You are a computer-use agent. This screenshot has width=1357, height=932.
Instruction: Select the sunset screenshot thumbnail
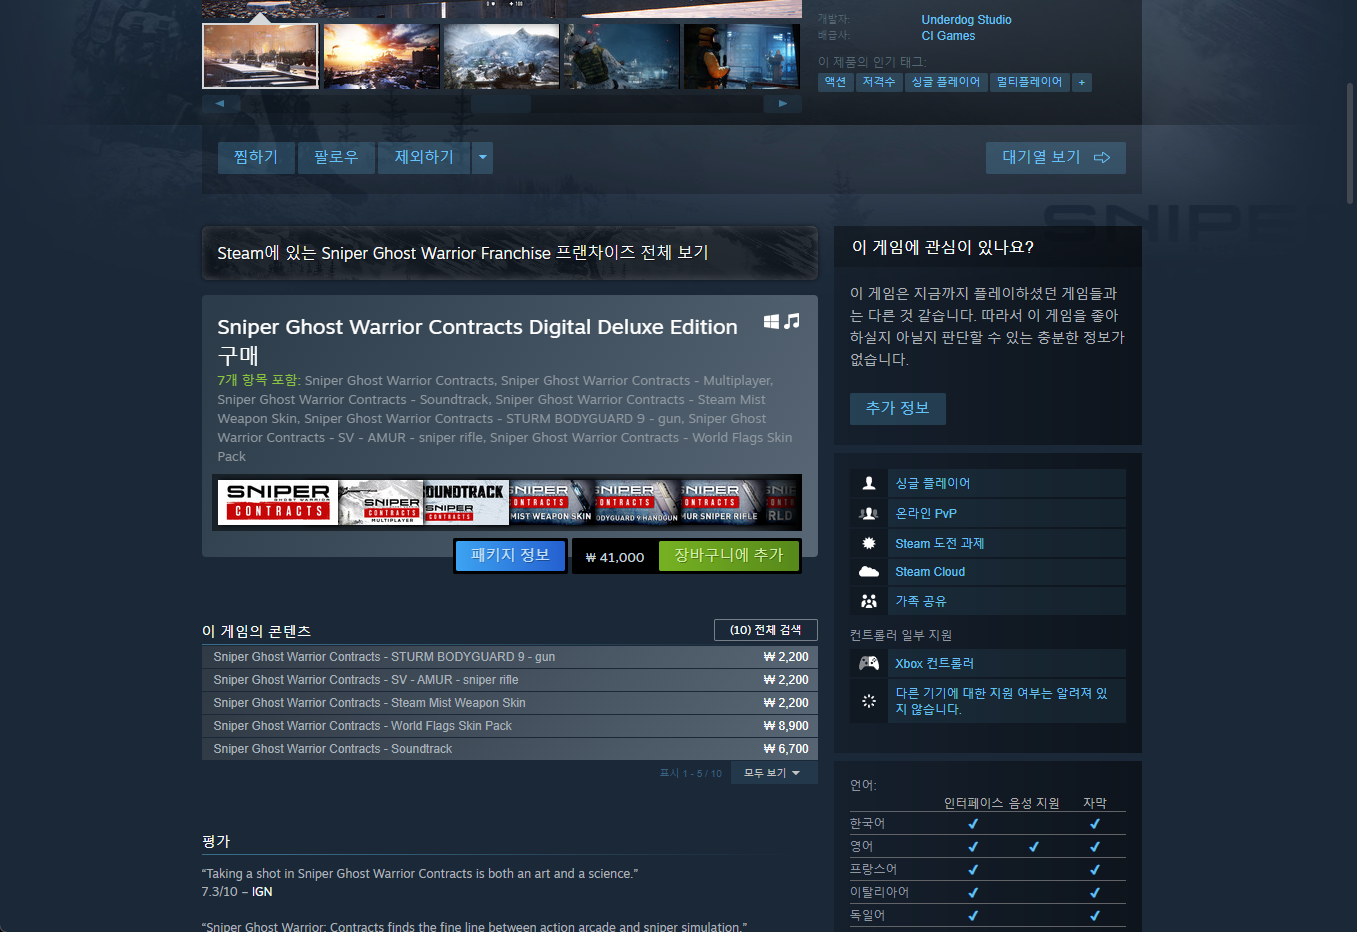[382, 56]
